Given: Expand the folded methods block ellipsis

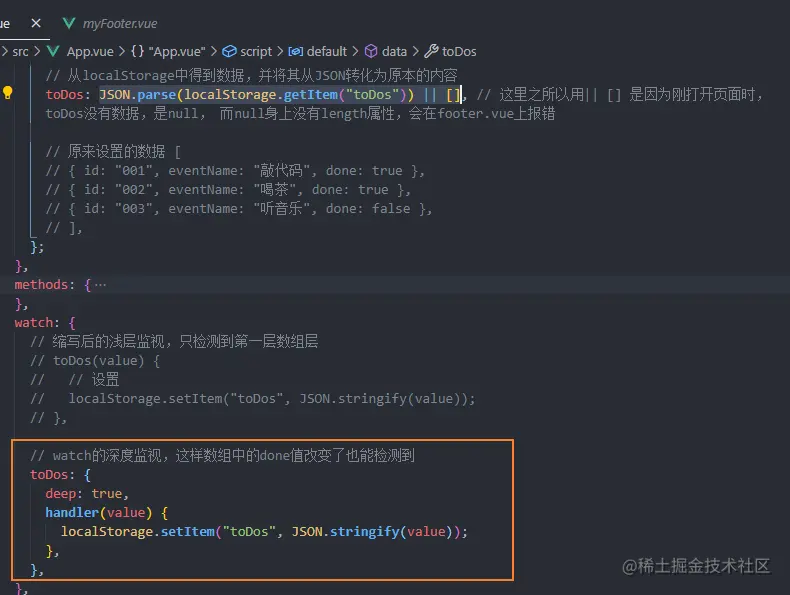Looking at the screenshot, I should [x=100, y=285].
